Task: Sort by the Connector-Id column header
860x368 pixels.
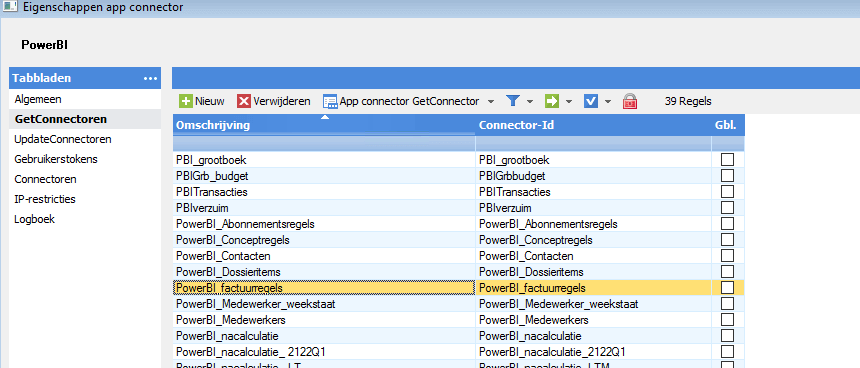Action: [x=593, y=125]
